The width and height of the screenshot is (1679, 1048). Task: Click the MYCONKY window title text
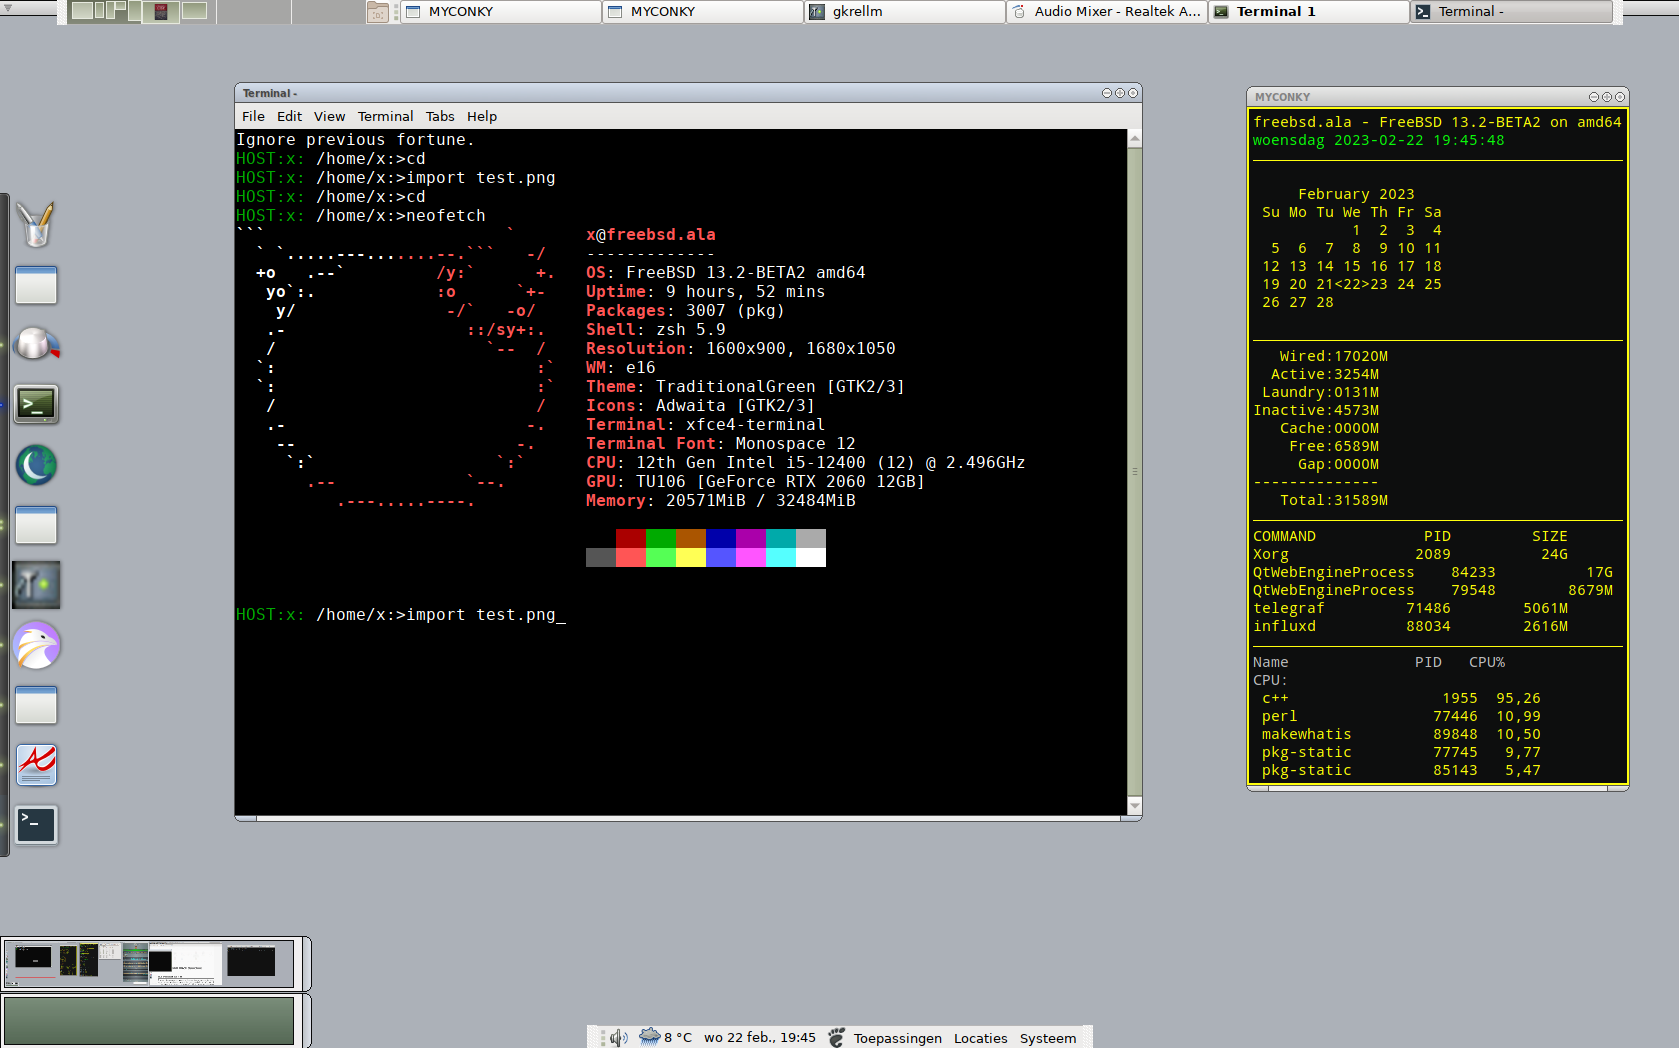pos(1282,97)
